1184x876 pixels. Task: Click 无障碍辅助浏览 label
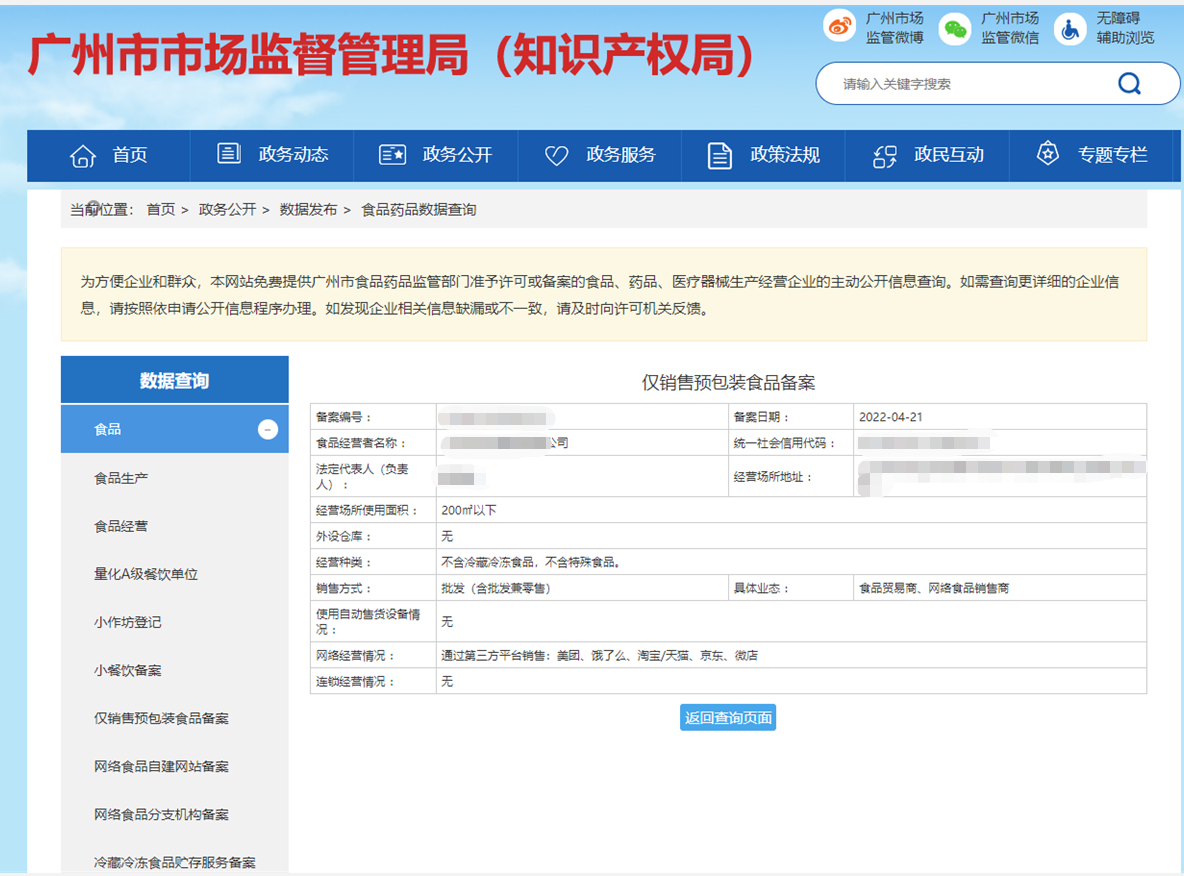pyautogui.click(x=1125, y=28)
